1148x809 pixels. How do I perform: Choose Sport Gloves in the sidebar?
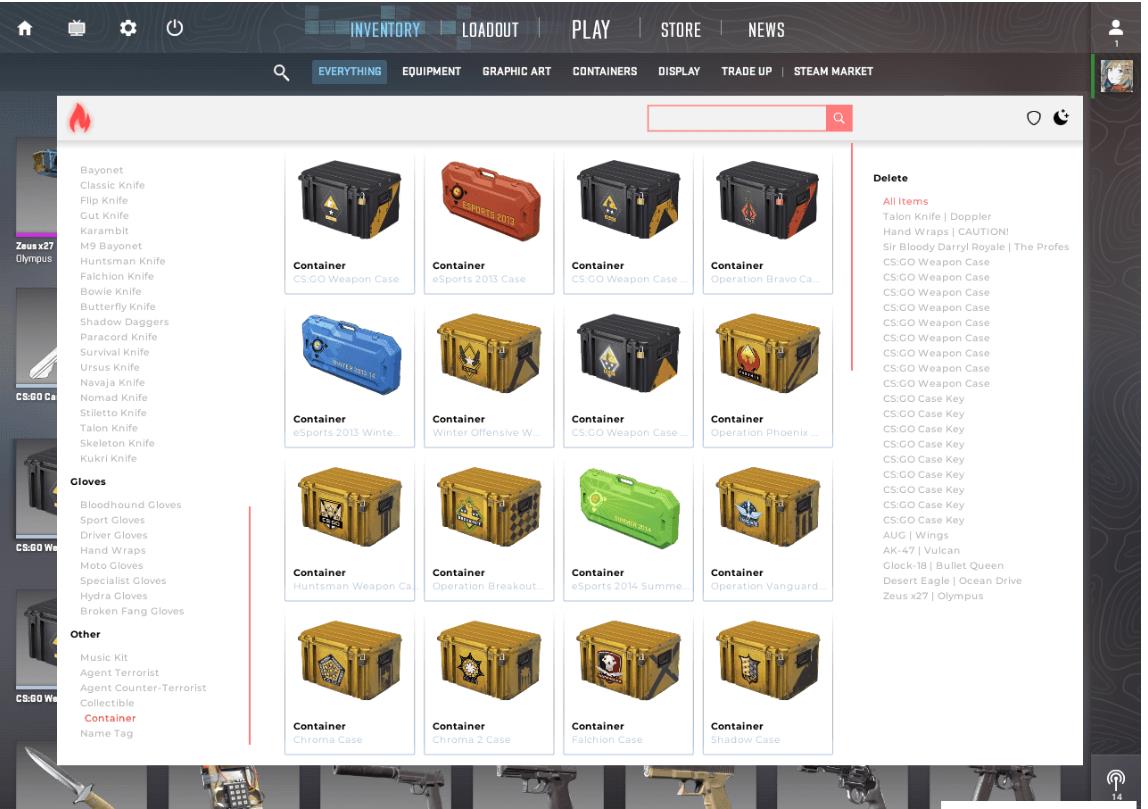(x=112, y=520)
